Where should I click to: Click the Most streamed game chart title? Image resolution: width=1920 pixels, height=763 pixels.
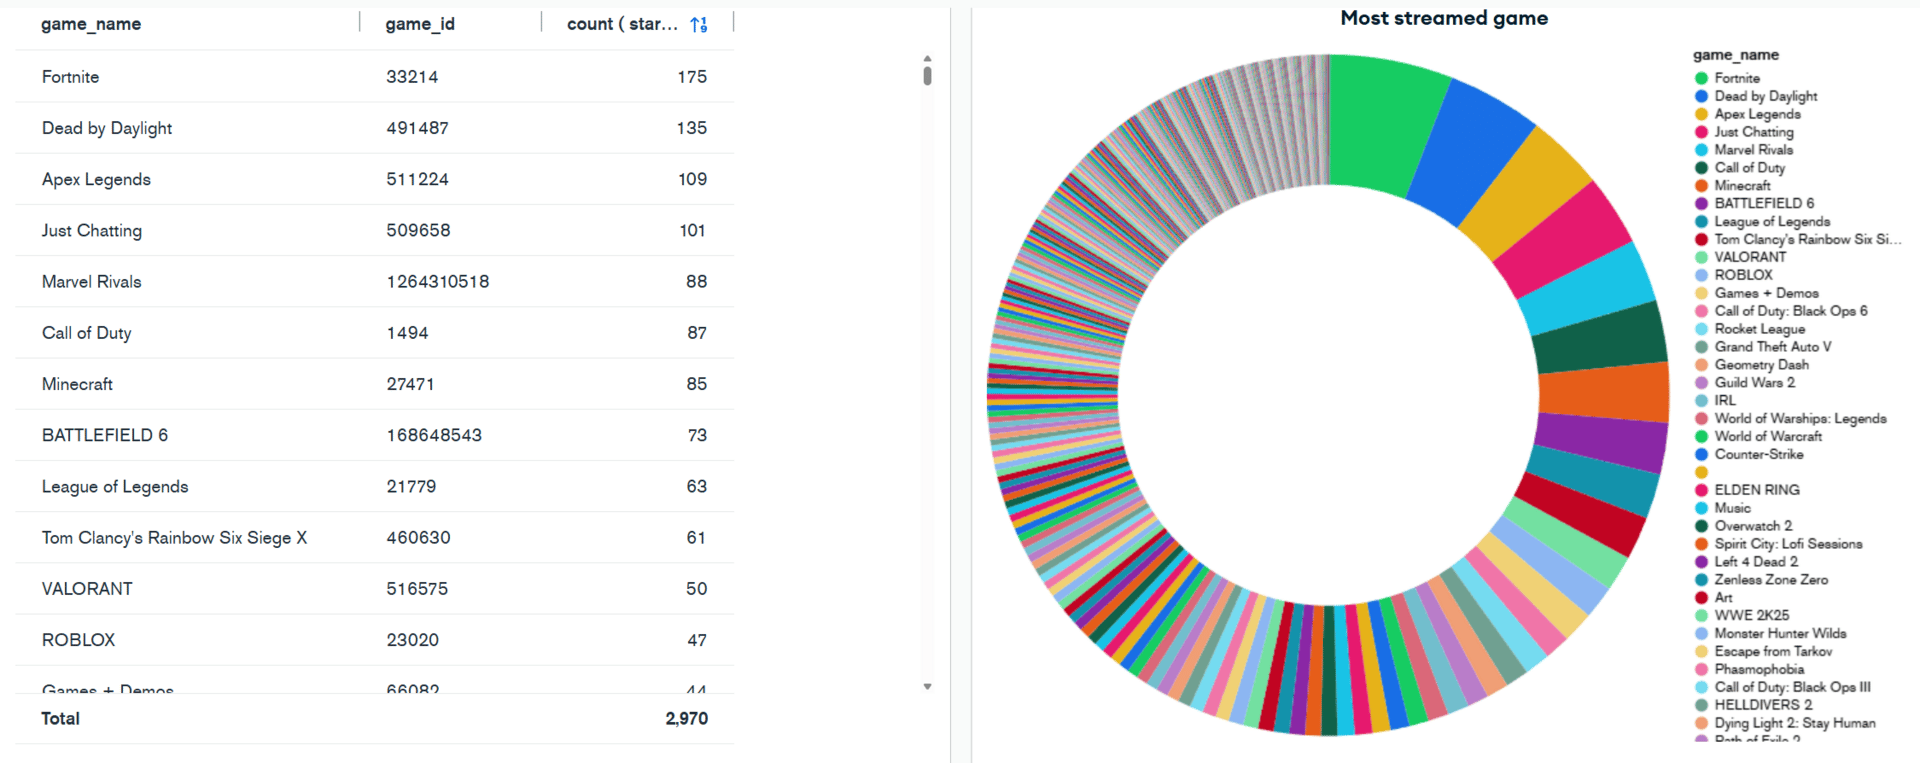pos(1444,18)
